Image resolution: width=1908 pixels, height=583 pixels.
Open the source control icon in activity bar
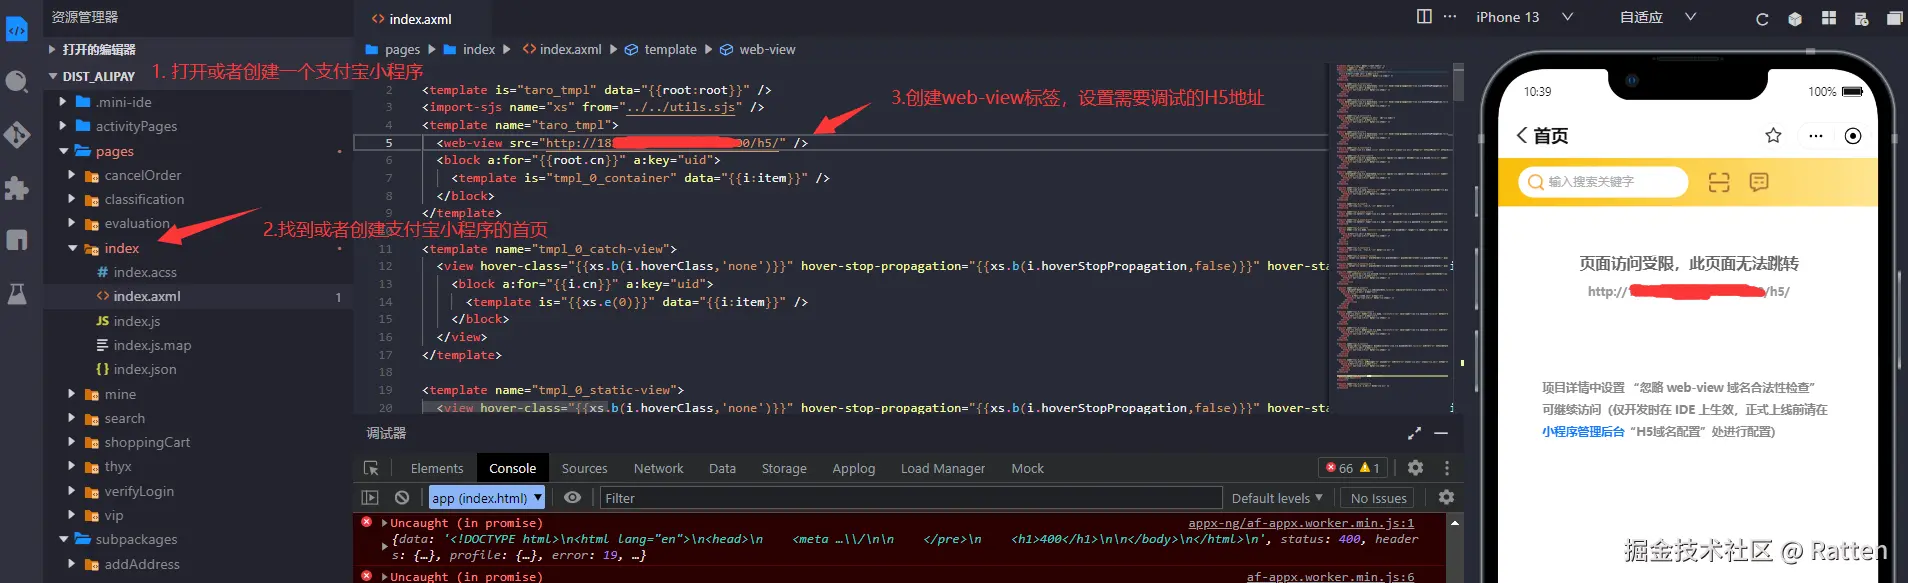coord(17,135)
